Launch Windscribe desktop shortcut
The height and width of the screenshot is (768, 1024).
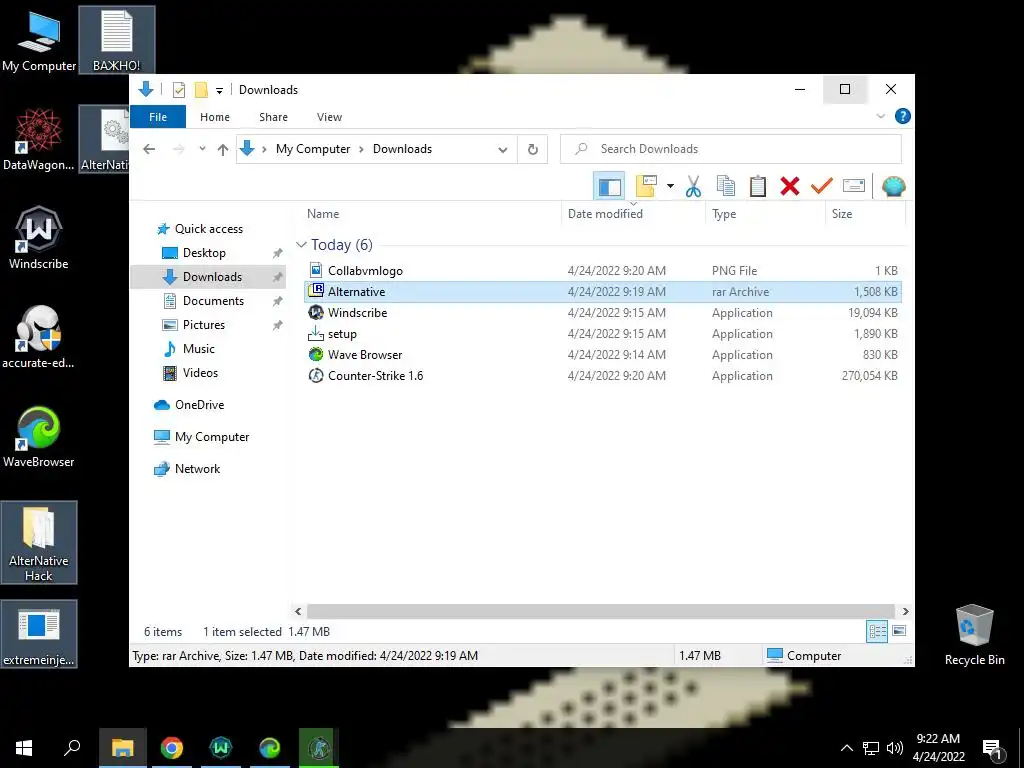39,238
